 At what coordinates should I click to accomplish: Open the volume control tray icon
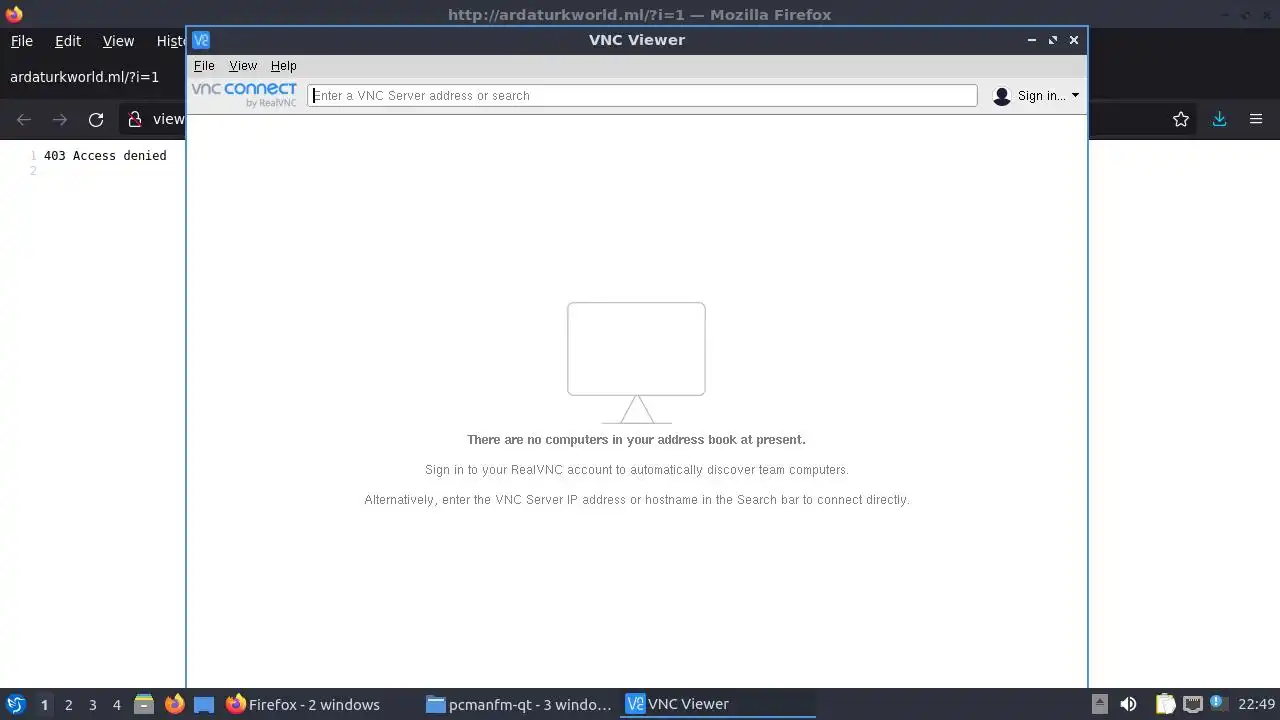tap(1128, 704)
